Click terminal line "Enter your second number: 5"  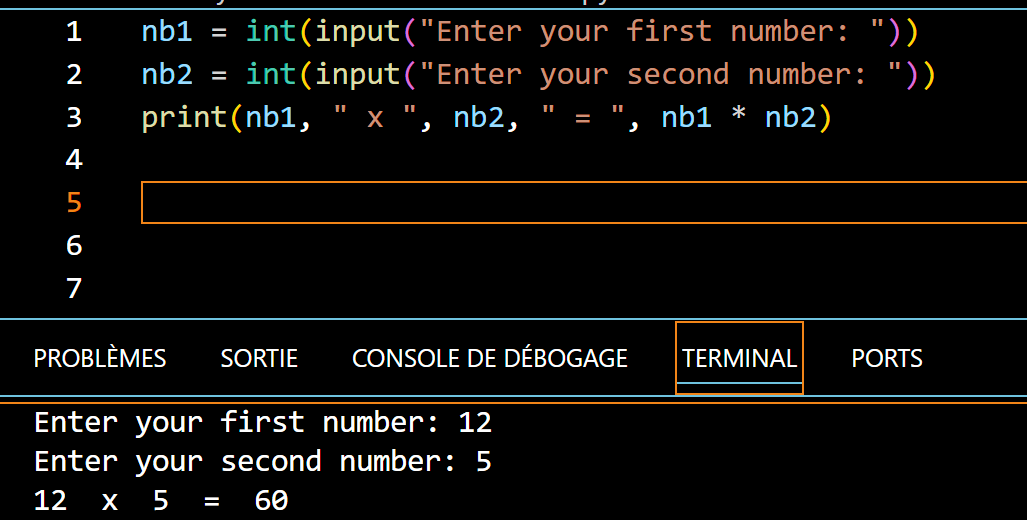point(262,461)
